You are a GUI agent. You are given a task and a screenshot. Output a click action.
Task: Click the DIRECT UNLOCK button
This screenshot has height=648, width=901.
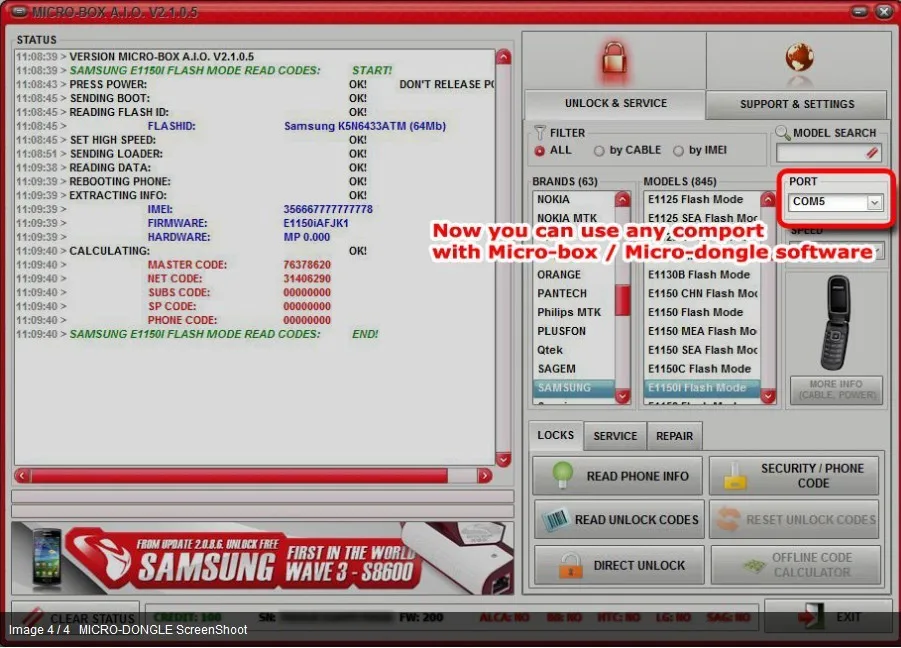click(x=619, y=565)
